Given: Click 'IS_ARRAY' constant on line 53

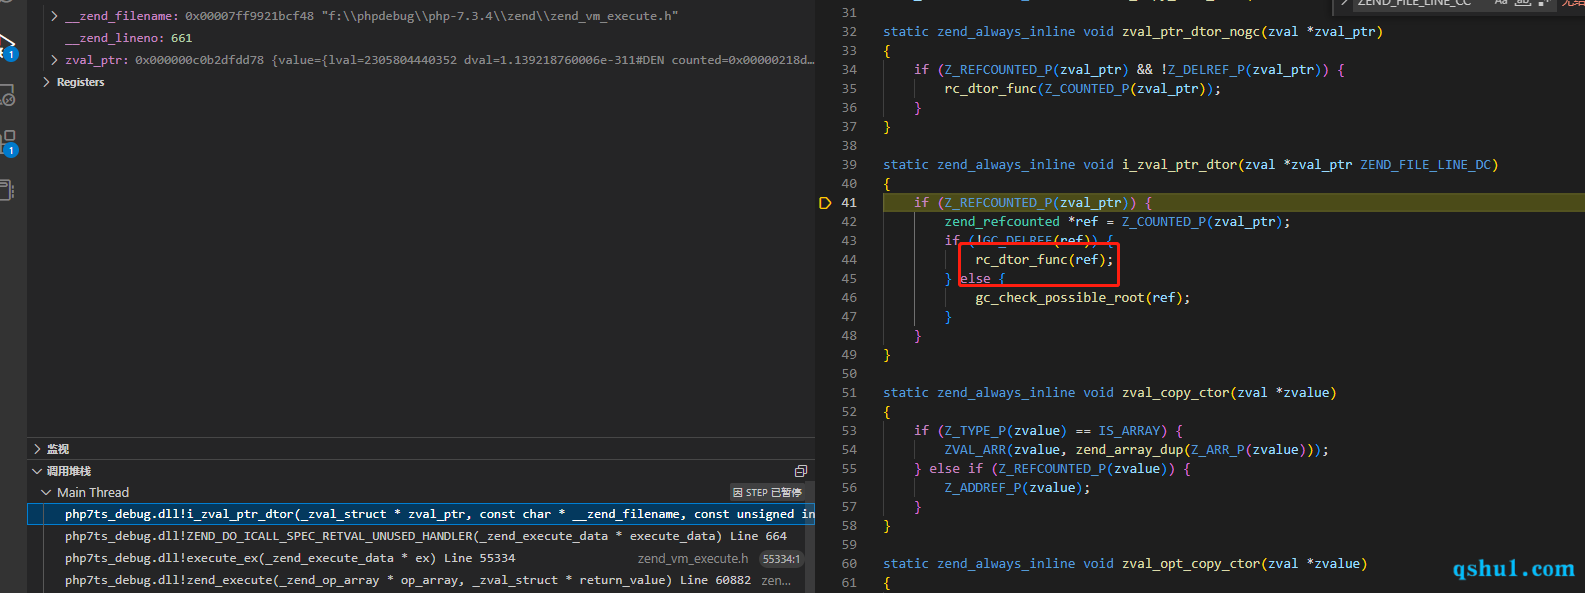Looking at the screenshot, I should [x=1129, y=431].
